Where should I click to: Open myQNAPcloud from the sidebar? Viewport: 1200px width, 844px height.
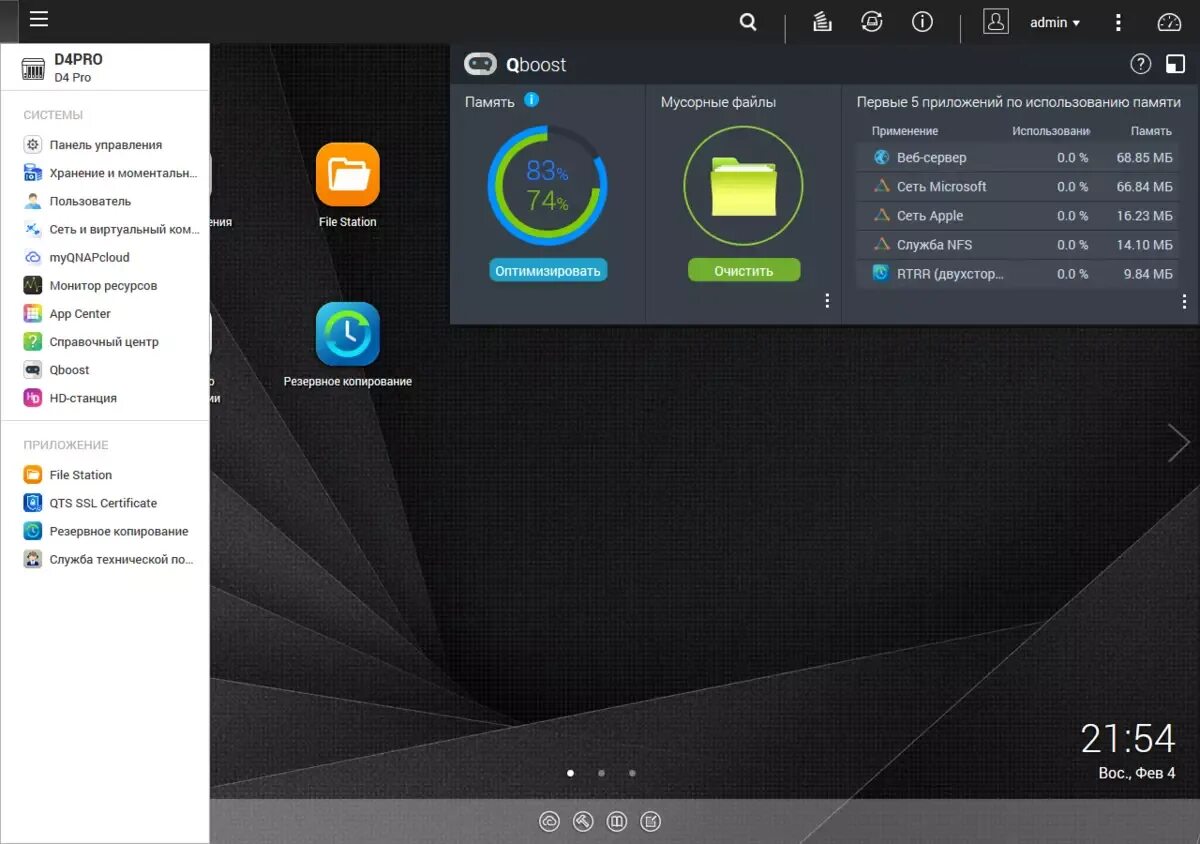[88, 257]
